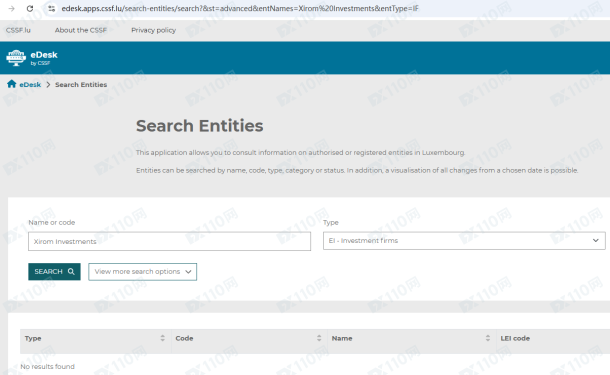Click the eDesk by CSSF logo
610x375 pixels.
32,58
